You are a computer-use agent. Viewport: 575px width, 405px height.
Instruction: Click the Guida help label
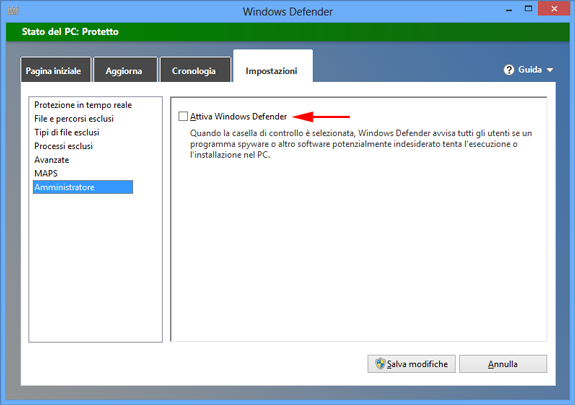click(x=530, y=70)
